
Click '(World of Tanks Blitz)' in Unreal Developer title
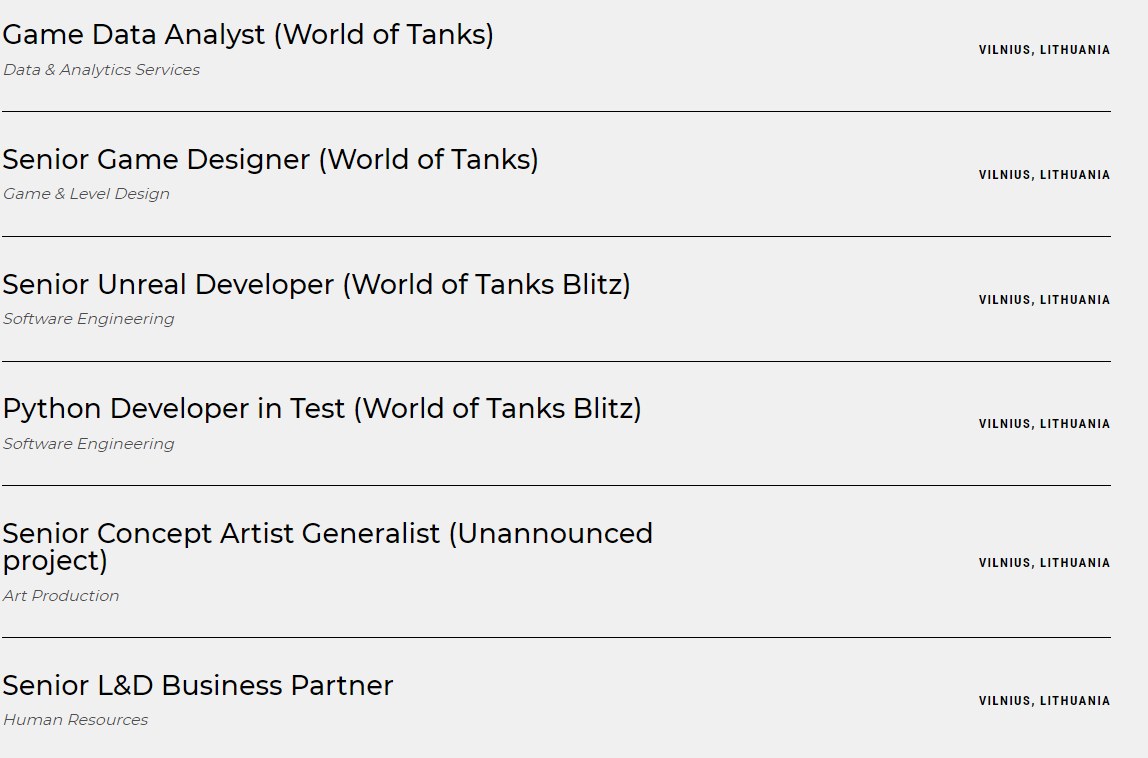click(x=487, y=285)
